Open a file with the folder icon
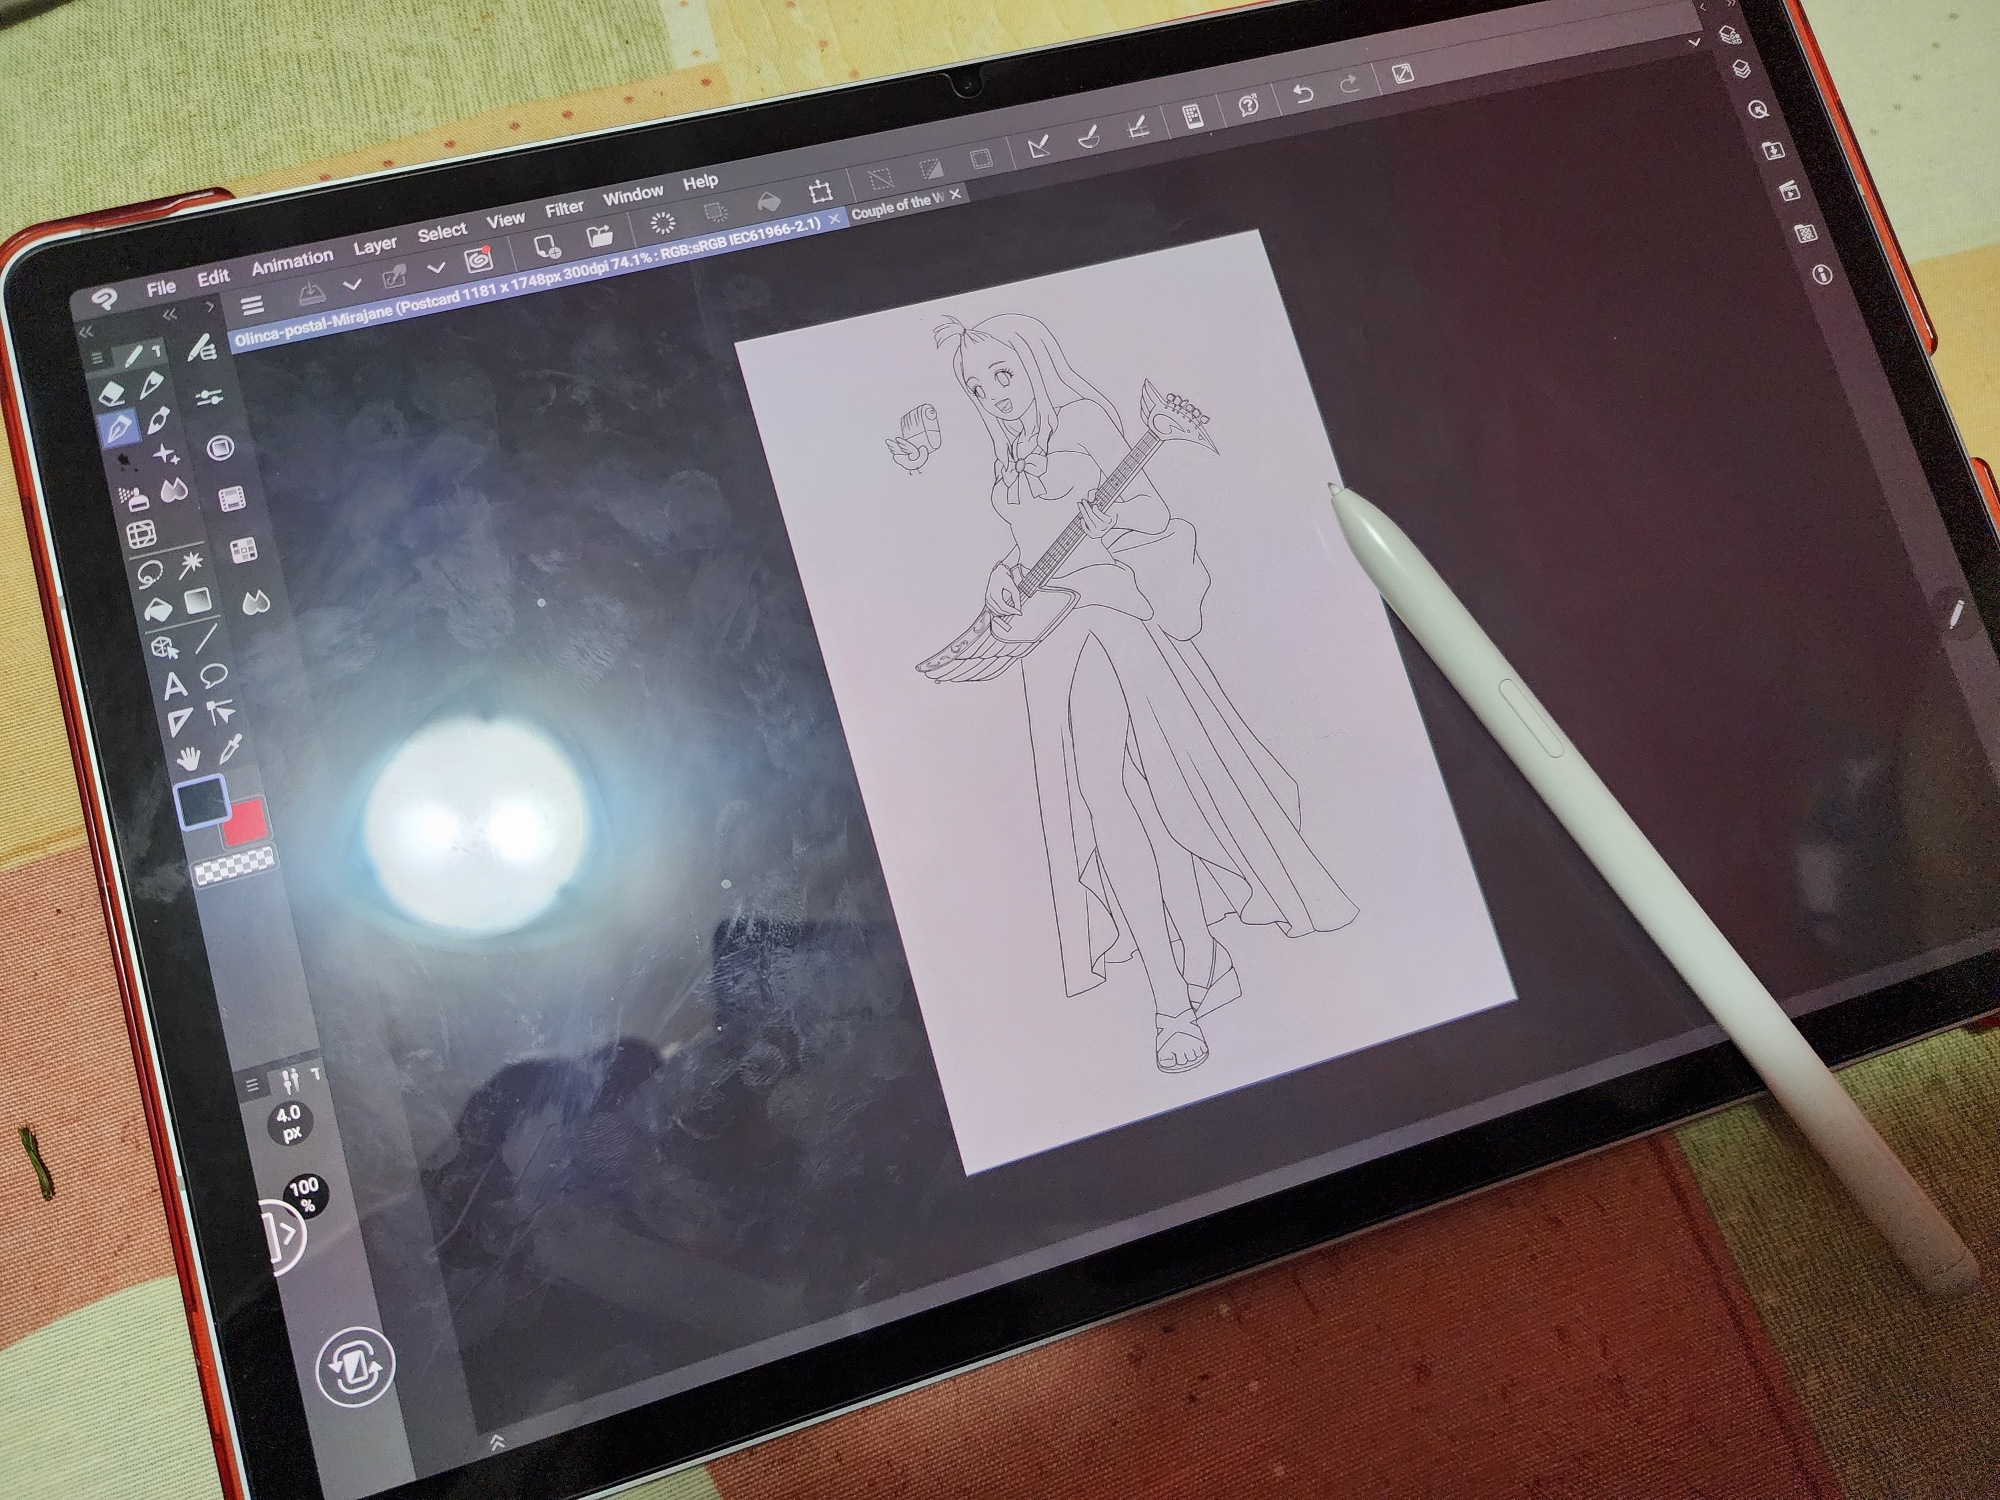 coord(600,238)
